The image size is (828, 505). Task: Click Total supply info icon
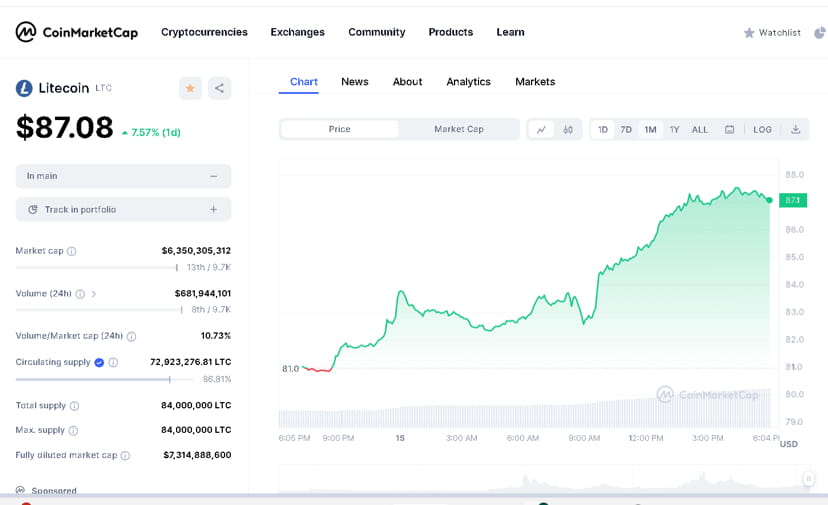point(74,406)
